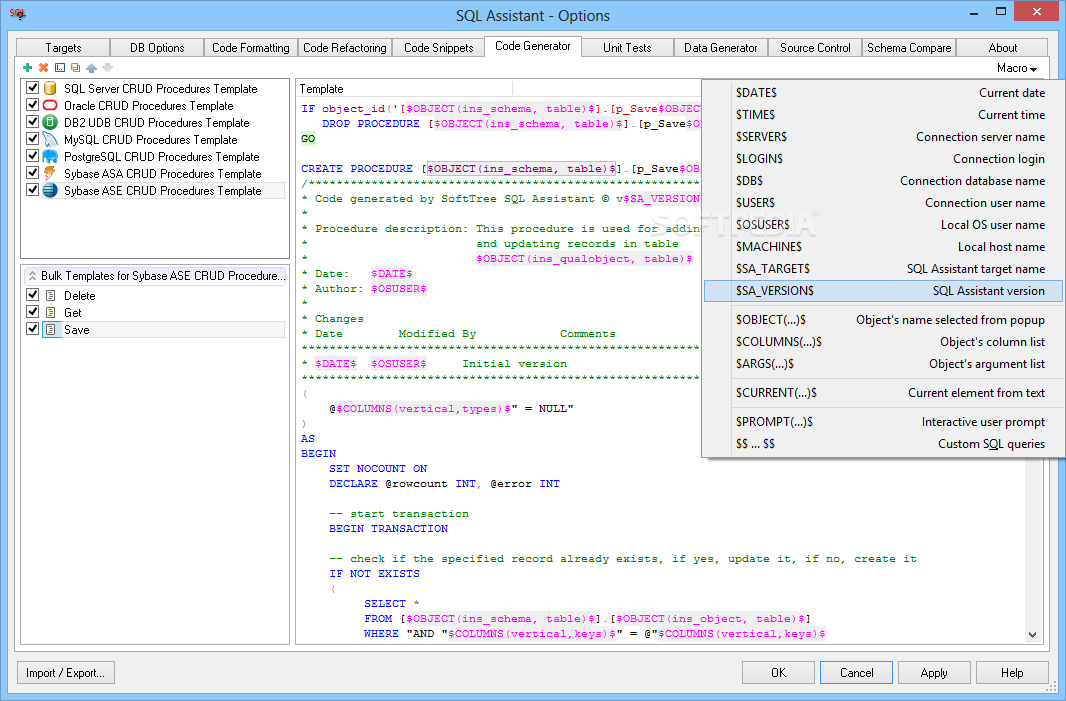
Task: Click the Get template document icon
Action: click(50, 313)
